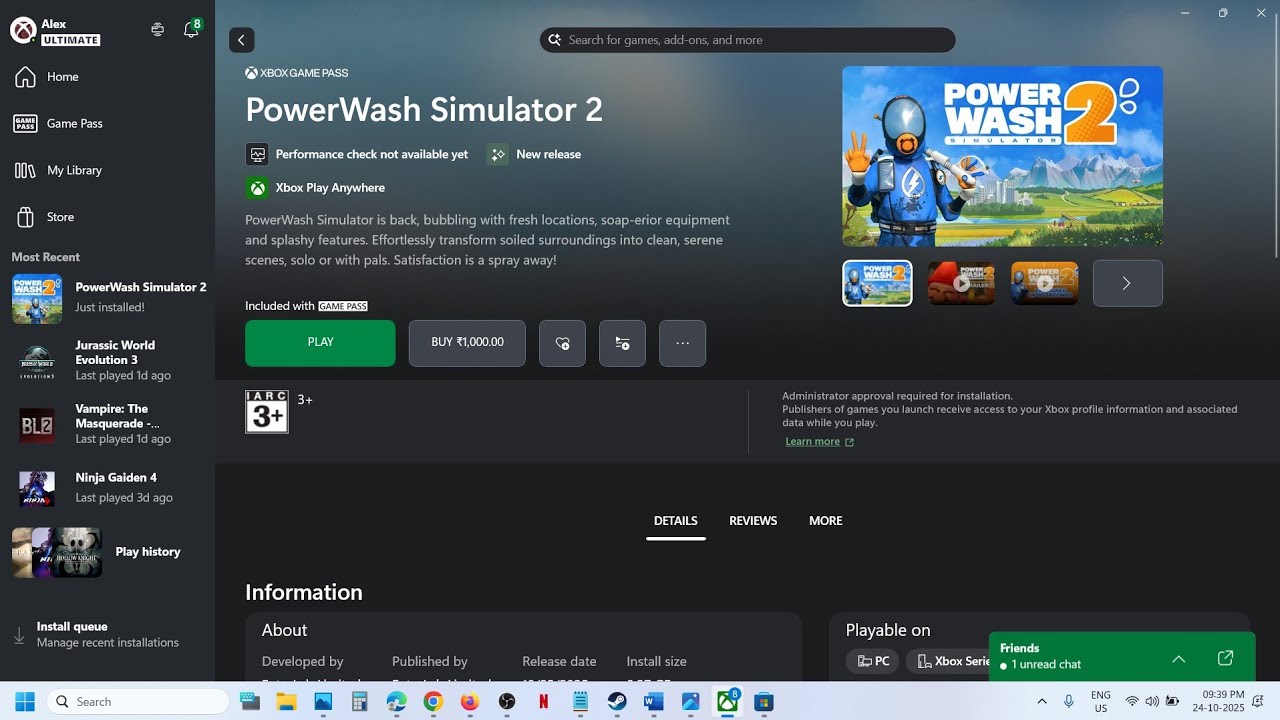Open the Learn more link
This screenshot has width=1280, height=720.
coord(819,442)
